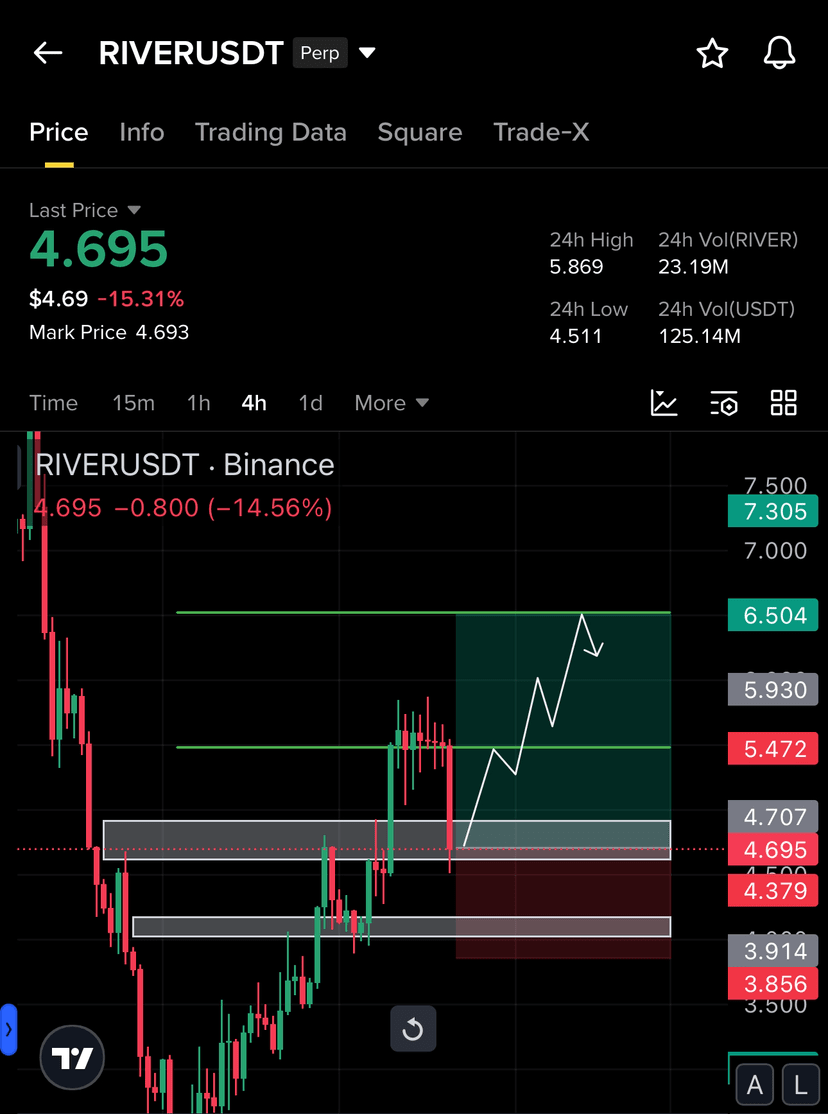This screenshot has height=1114, width=828.
Task: Reset chart view with circular arrow button
Action: (413, 1029)
